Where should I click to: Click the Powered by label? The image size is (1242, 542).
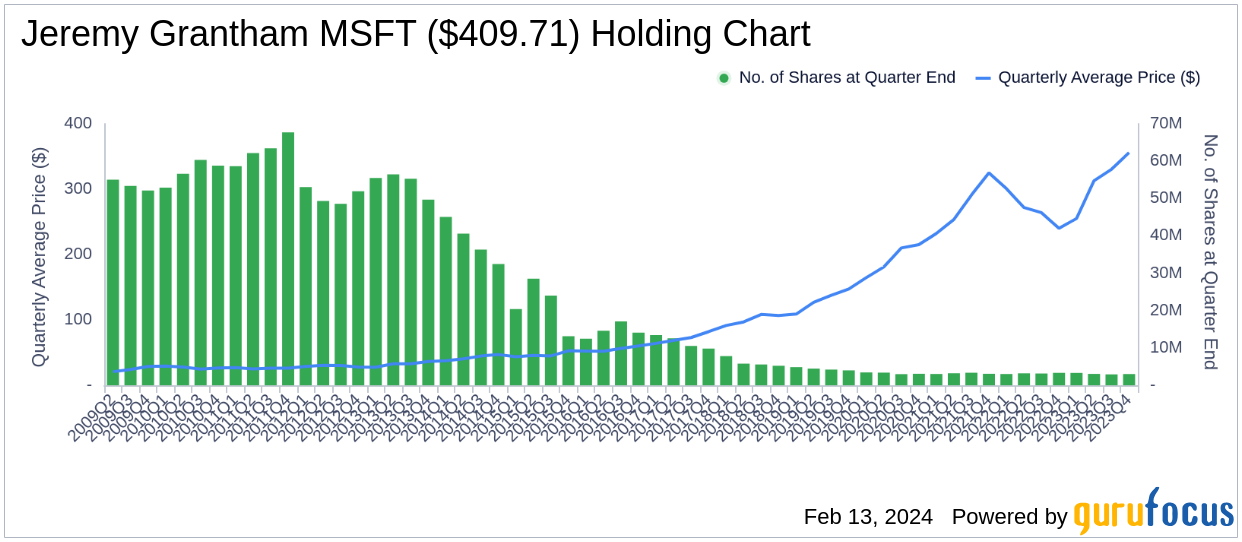pos(1010,517)
